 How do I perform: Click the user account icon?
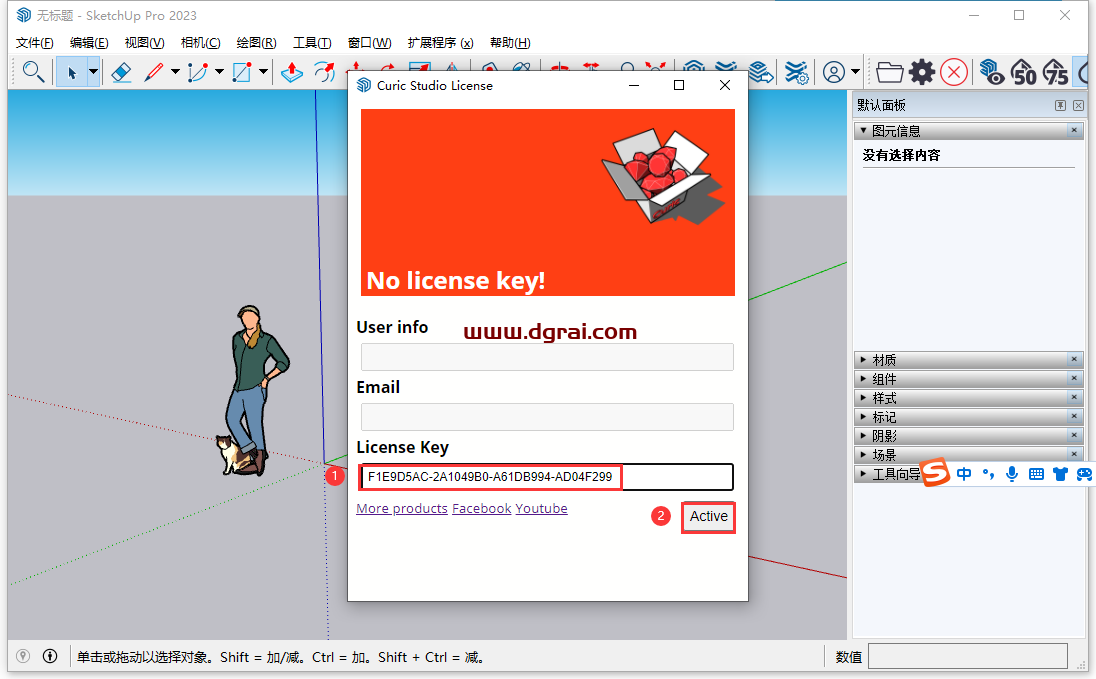coord(833,72)
